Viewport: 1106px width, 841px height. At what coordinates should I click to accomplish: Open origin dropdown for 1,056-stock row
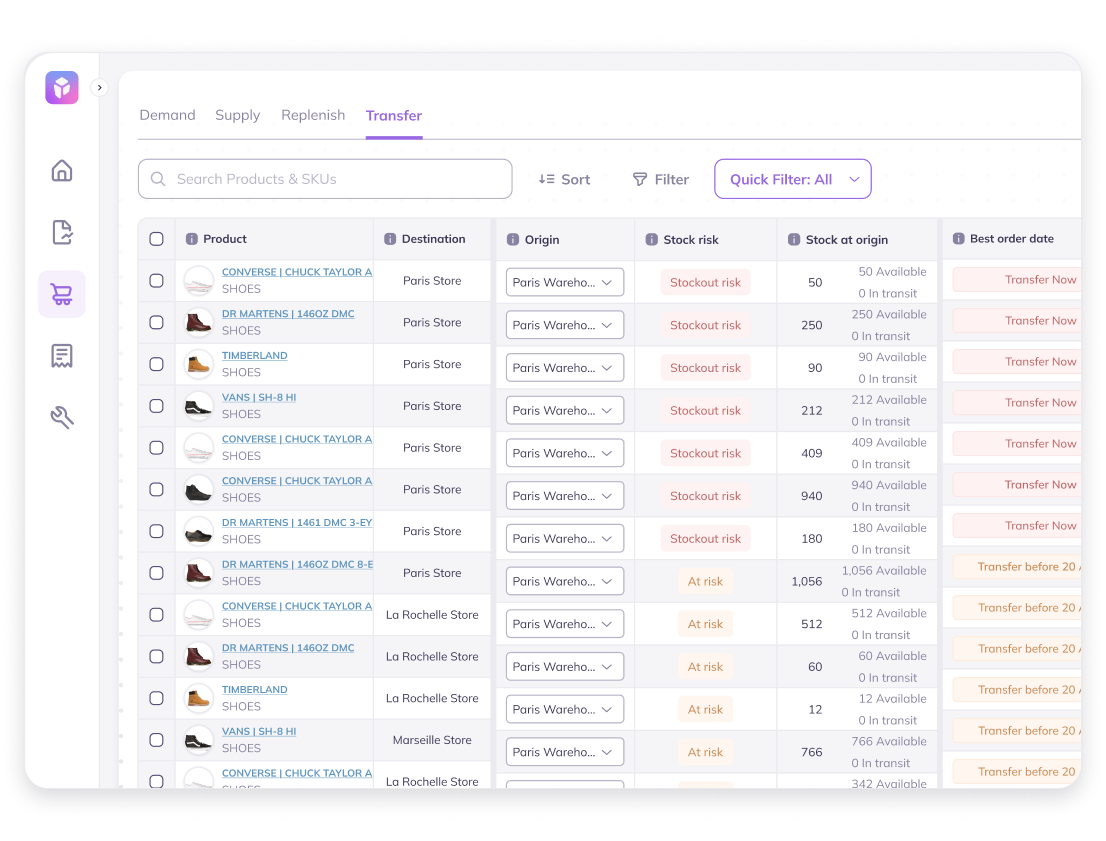tap(565, 581)
